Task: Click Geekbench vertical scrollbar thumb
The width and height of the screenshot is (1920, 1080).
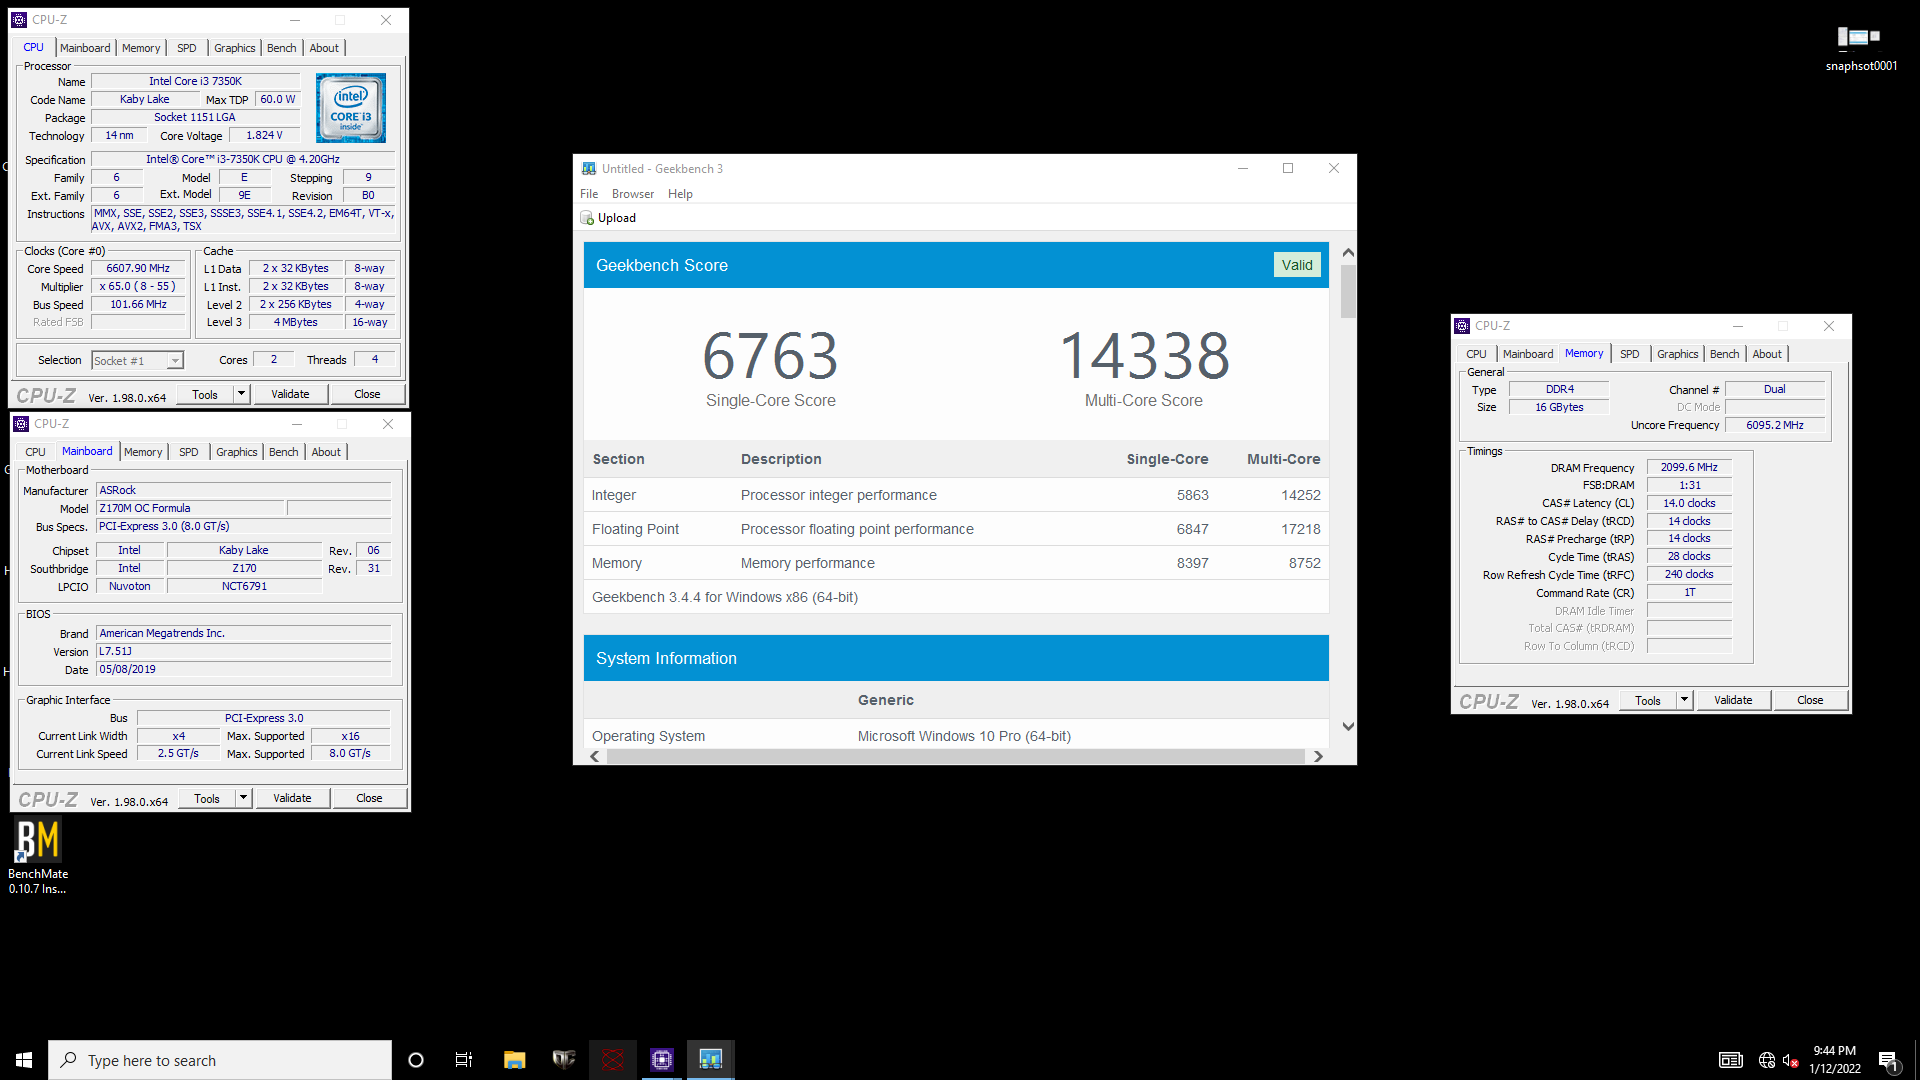Action: point(1348,291)
